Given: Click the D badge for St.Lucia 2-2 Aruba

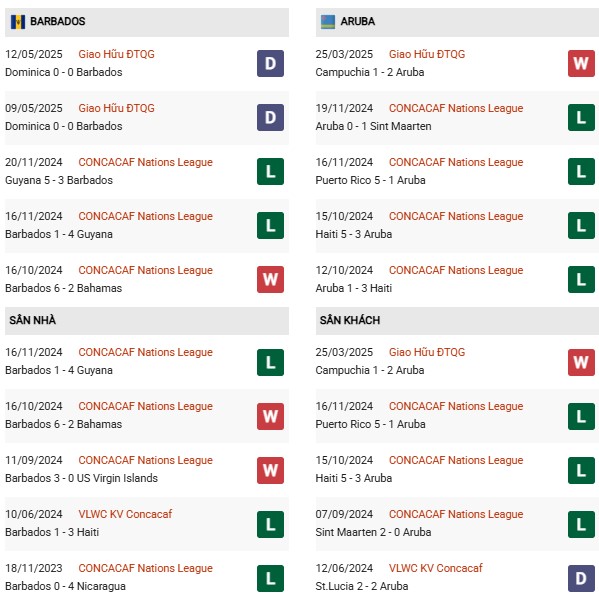Looking at the screenshot, I should tap(581, 578).
